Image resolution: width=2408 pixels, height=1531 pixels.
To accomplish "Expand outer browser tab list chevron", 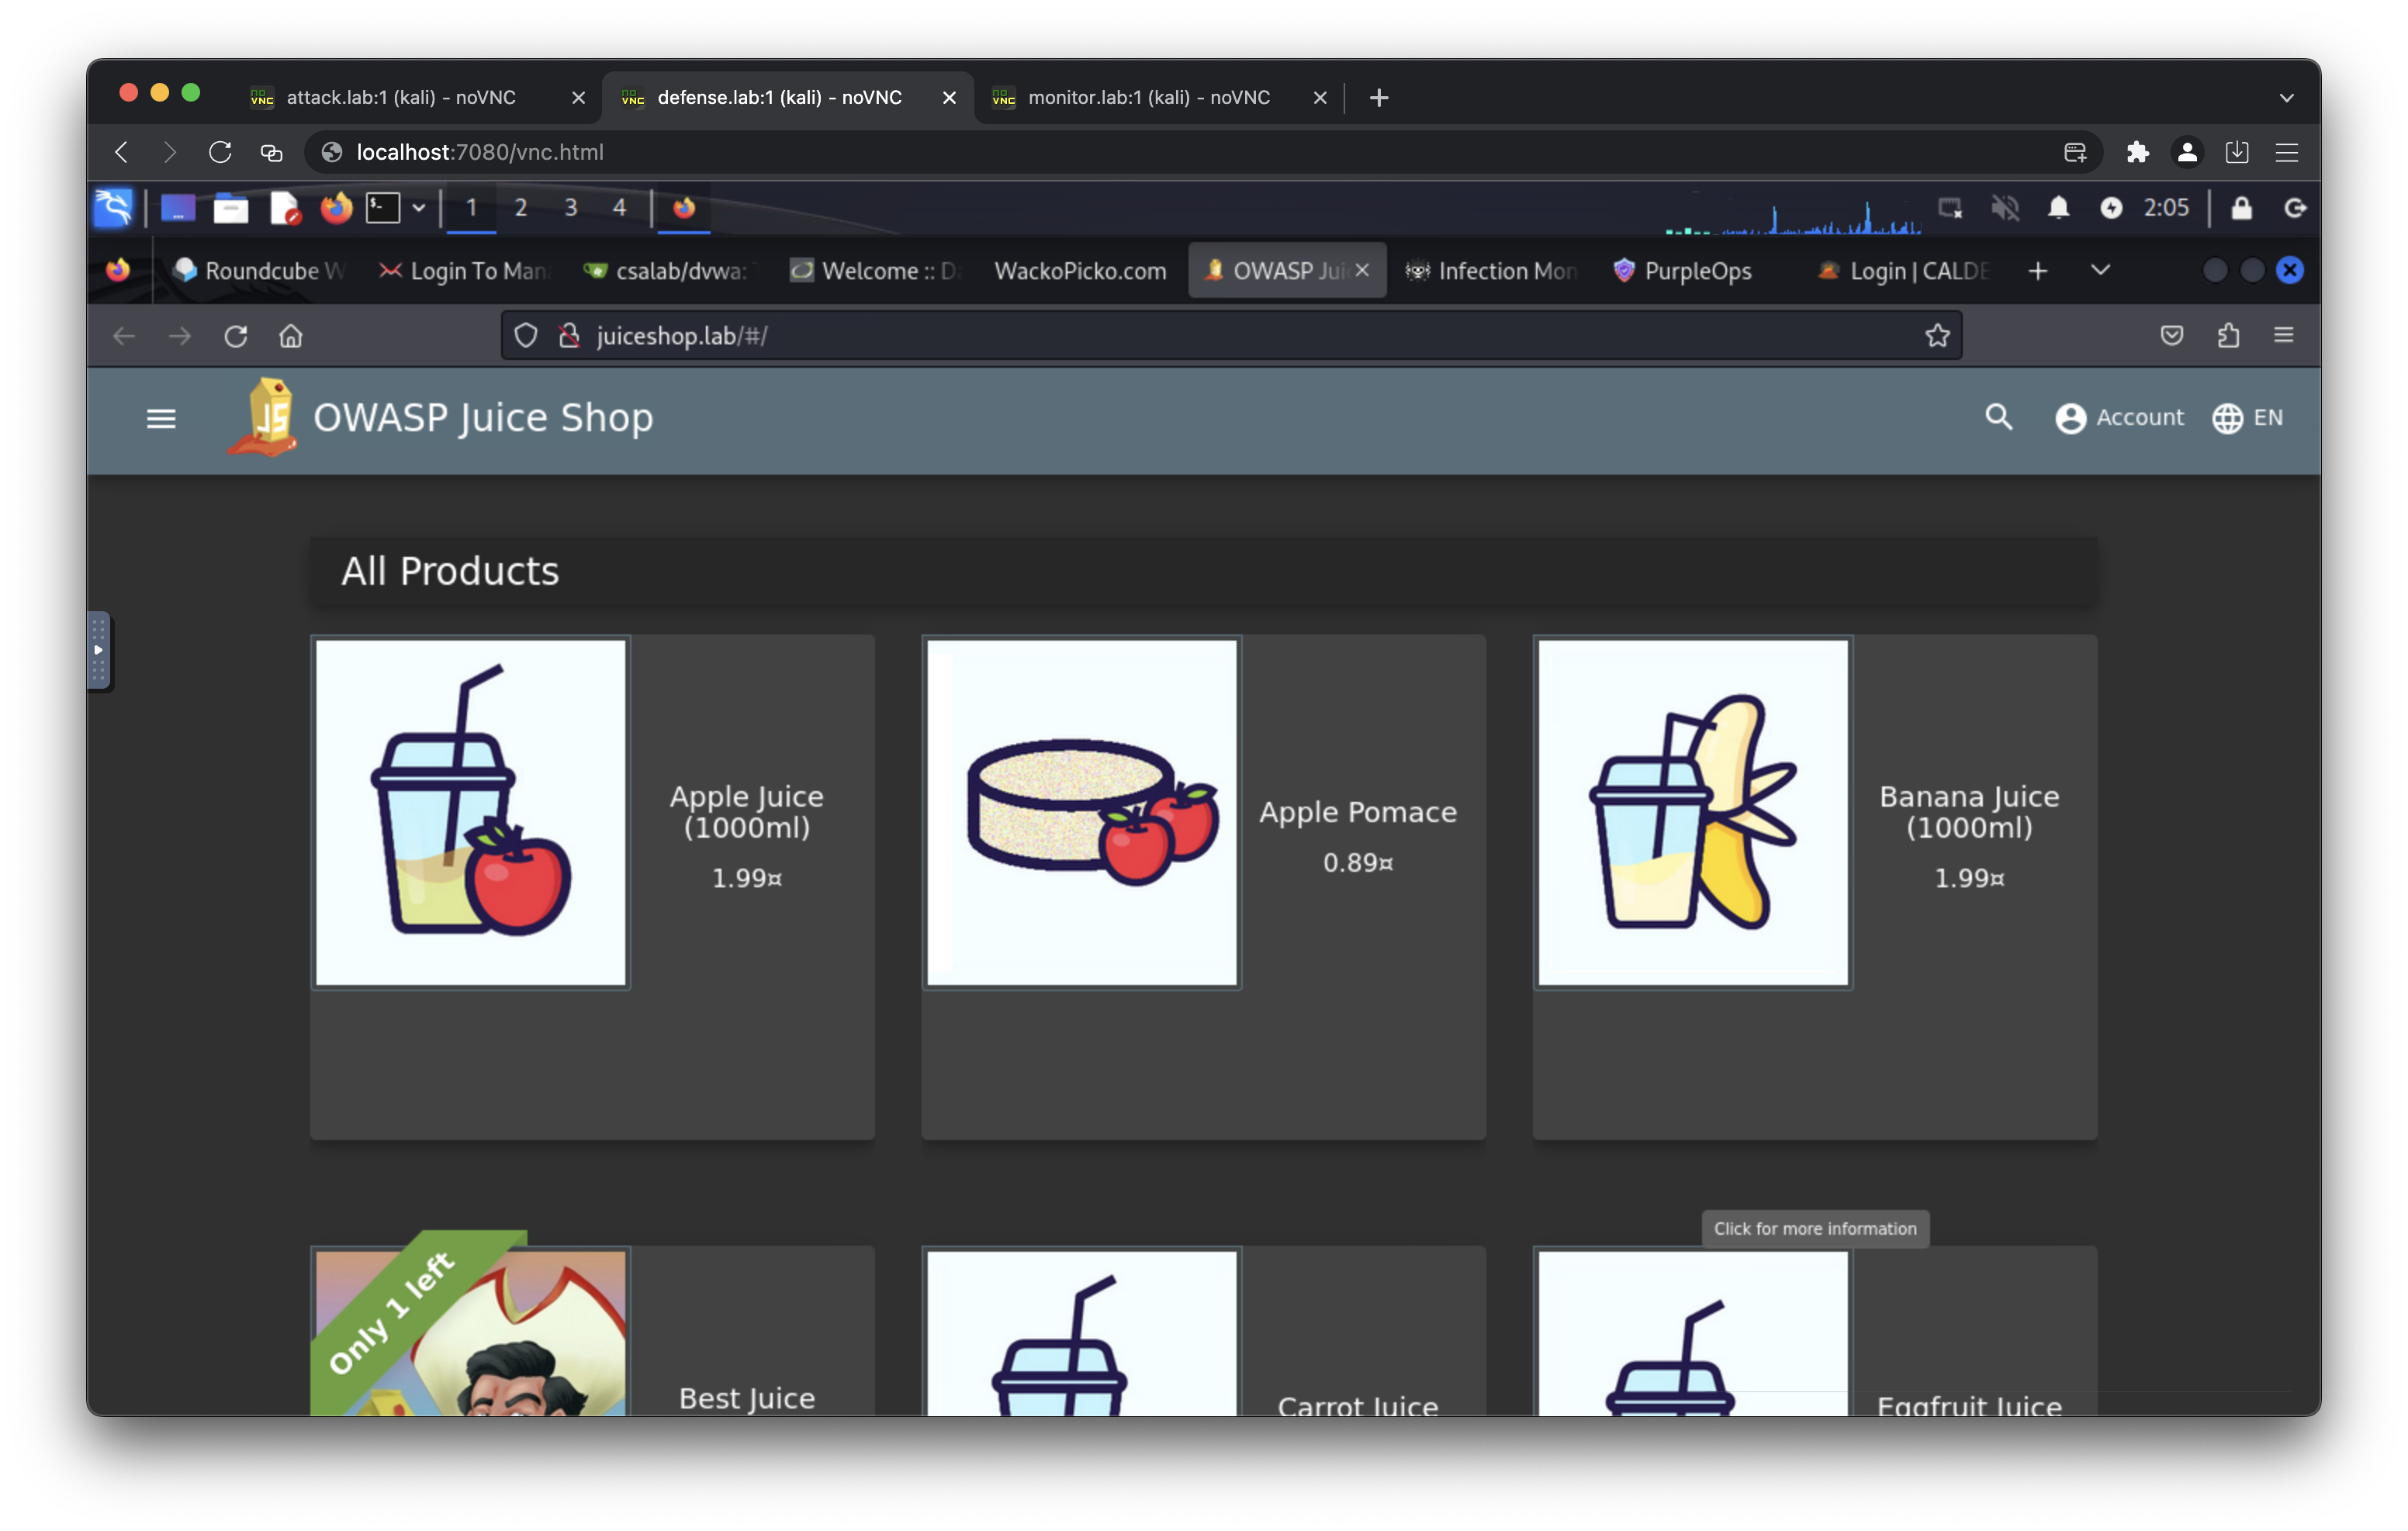I will (x=2286, y=97).
